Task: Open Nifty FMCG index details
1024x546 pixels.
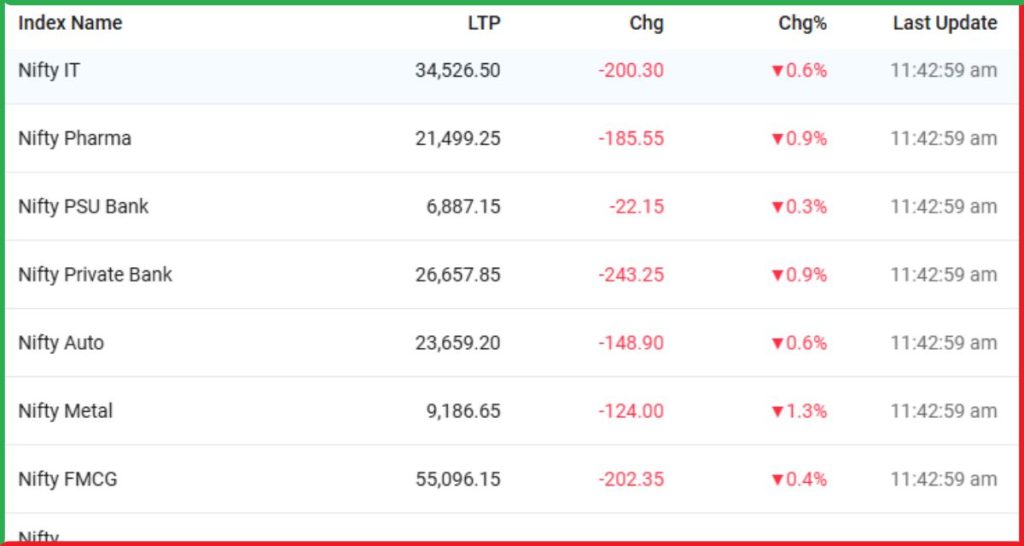Action: coord(68,479)
